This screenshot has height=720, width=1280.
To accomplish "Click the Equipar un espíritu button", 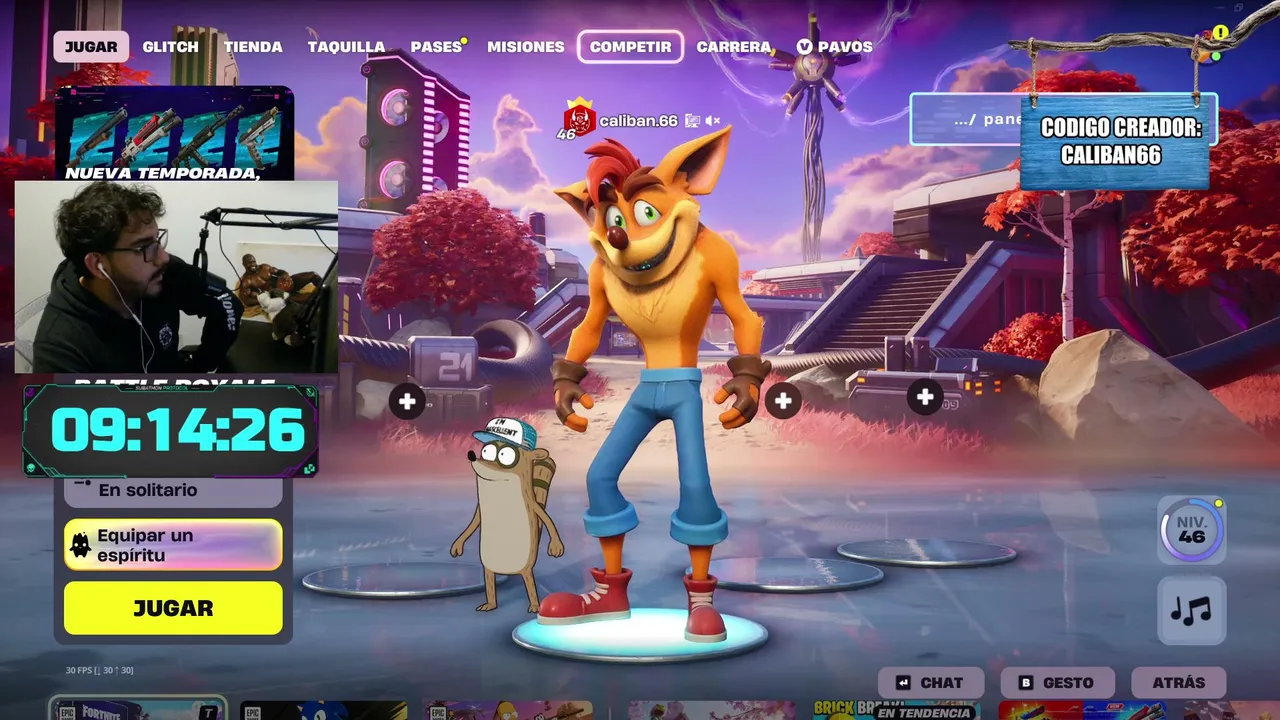I will pyautogui.click(x=173, y=545).
